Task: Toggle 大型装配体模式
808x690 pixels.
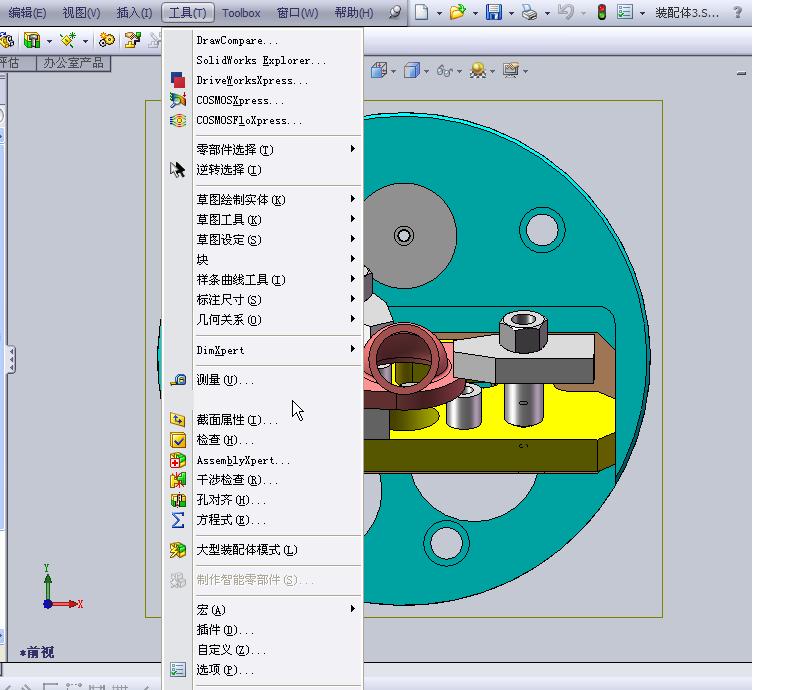Action: pos(247,550)
